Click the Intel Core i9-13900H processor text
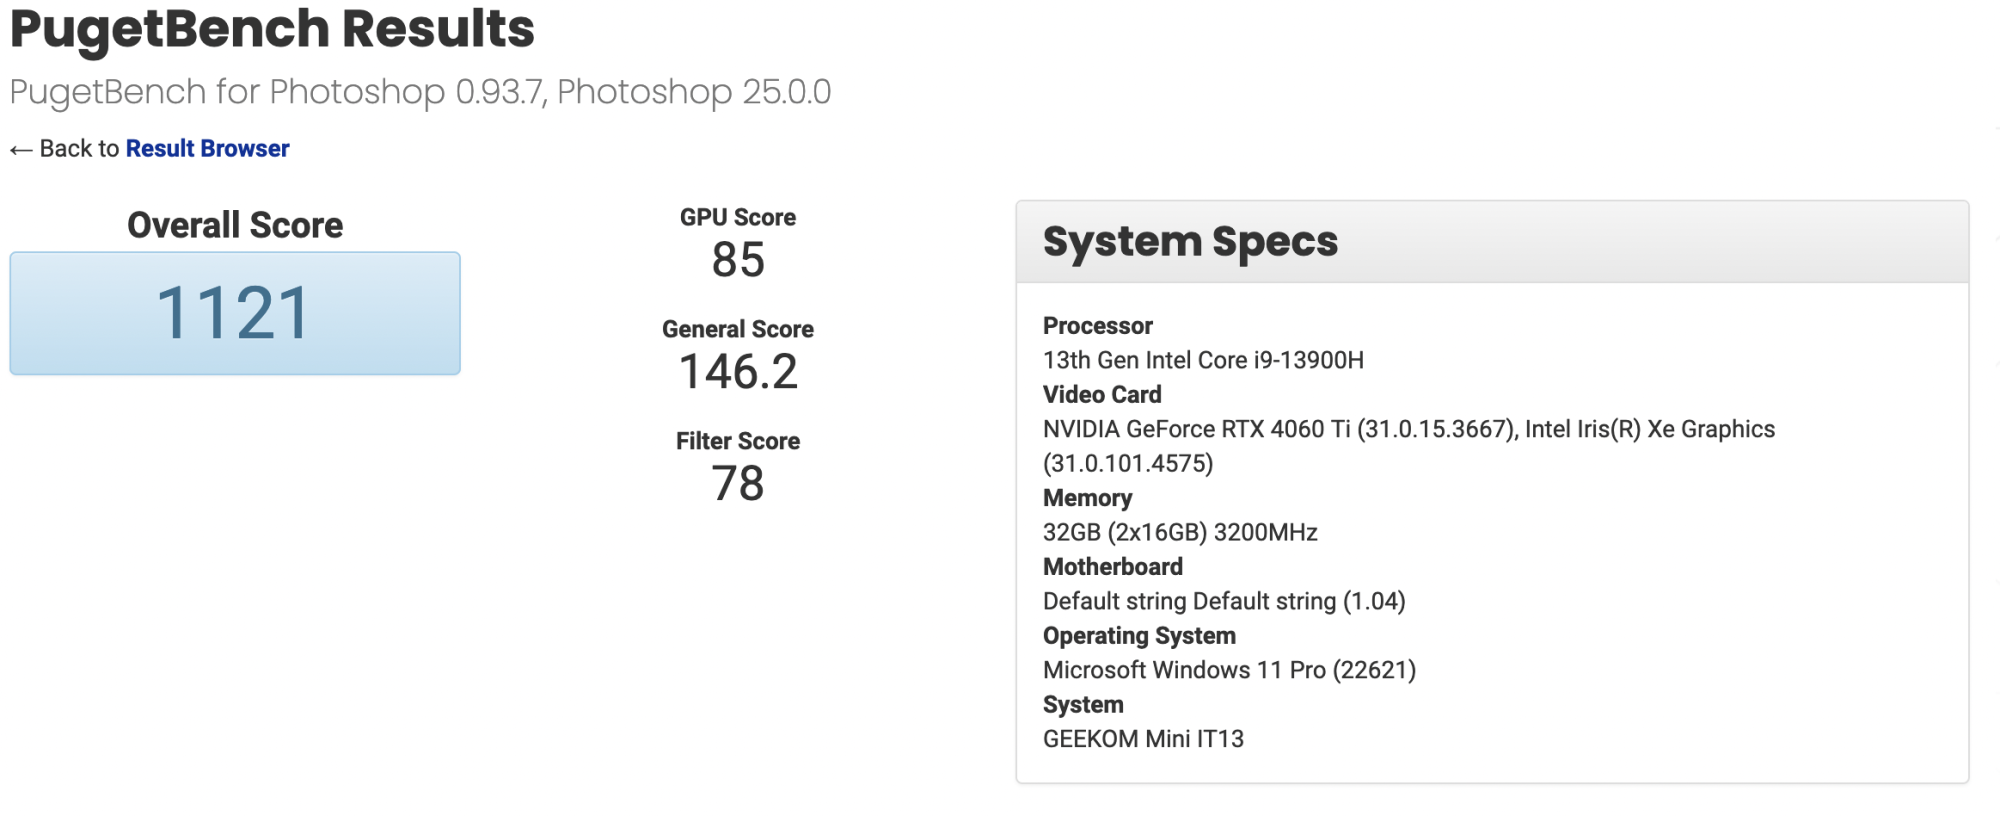 [x=1203, y=360]
